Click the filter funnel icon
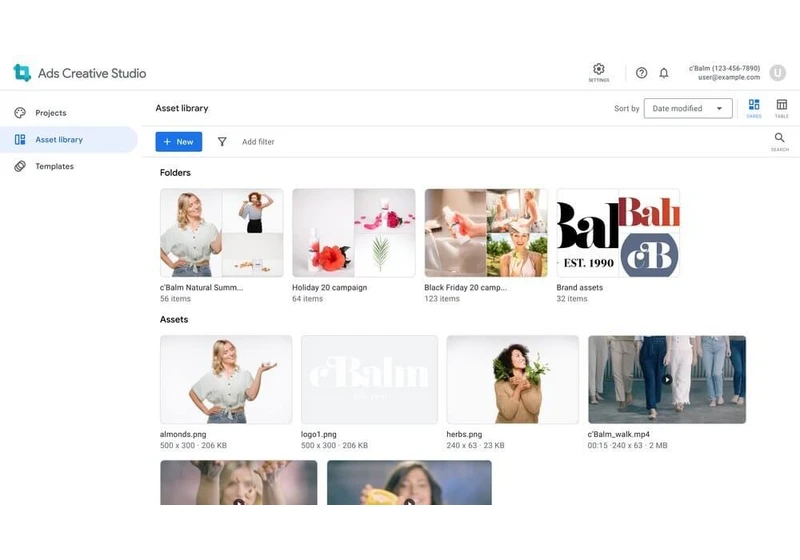Viewport: 800px width, 560px height. [222, 142]
